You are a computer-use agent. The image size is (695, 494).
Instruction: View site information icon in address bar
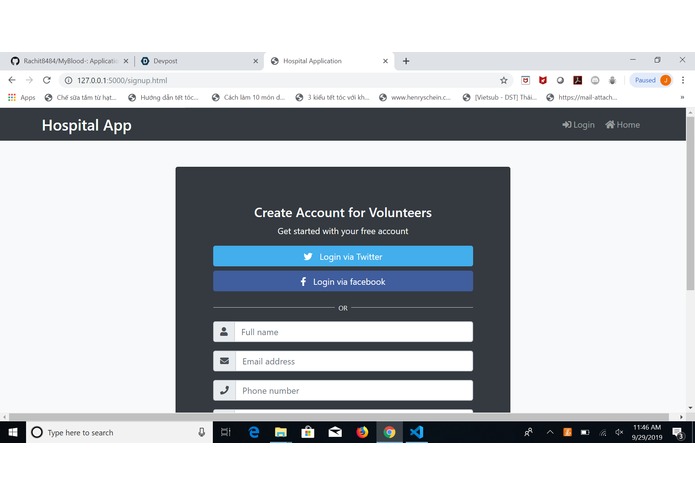[68, 81]
